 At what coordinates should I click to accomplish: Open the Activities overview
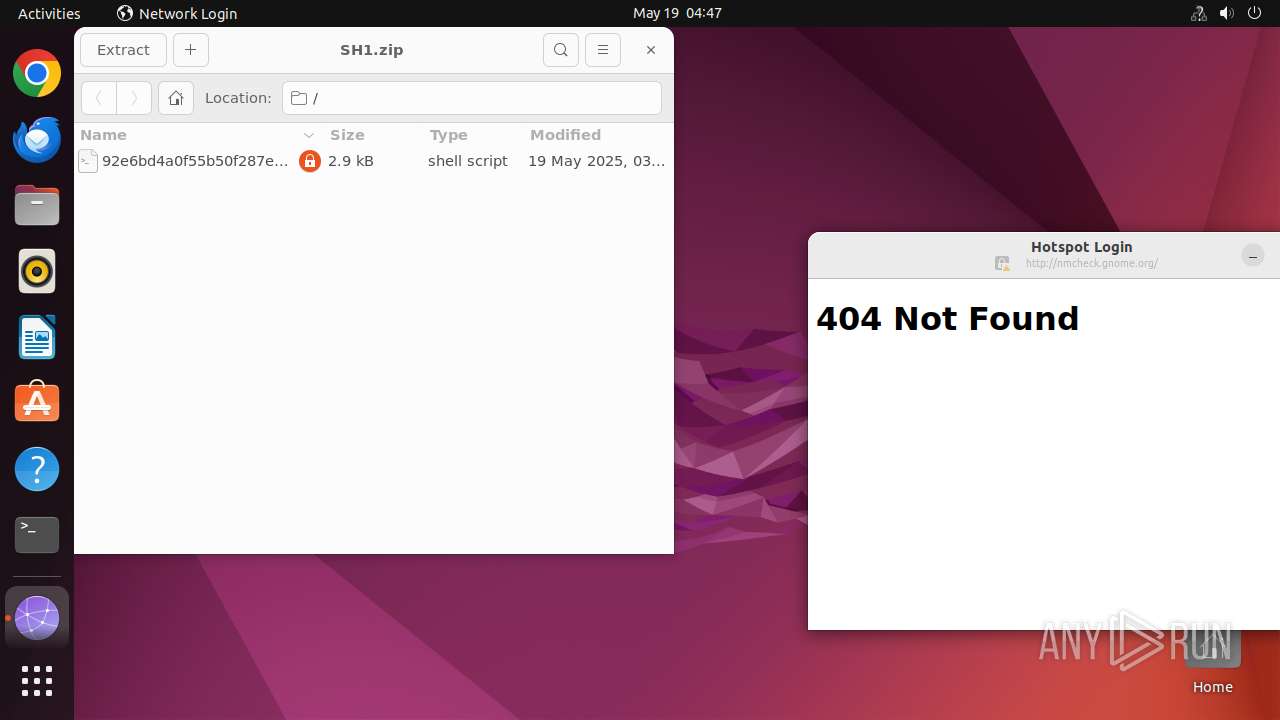coord(49,14)
